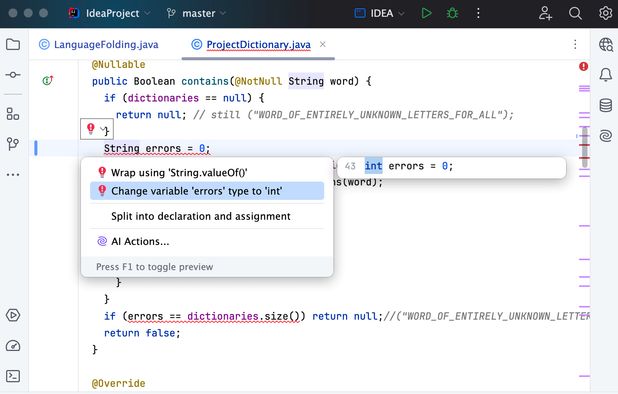
Task: Open editor tabs options menu
Action: (575, 45)
